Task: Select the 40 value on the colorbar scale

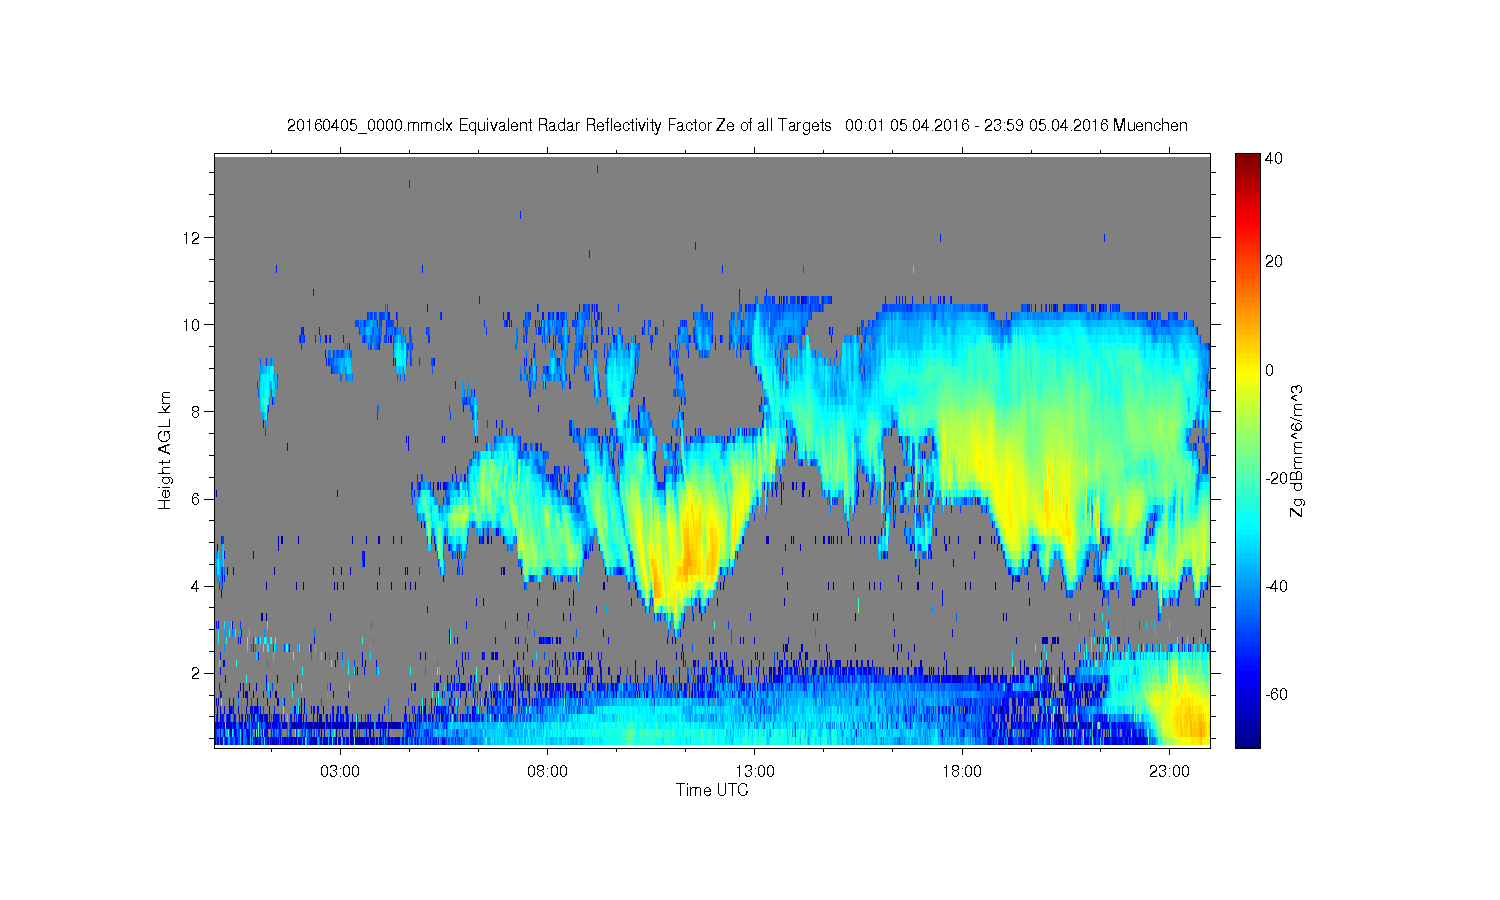Action: pos(1273,158)
